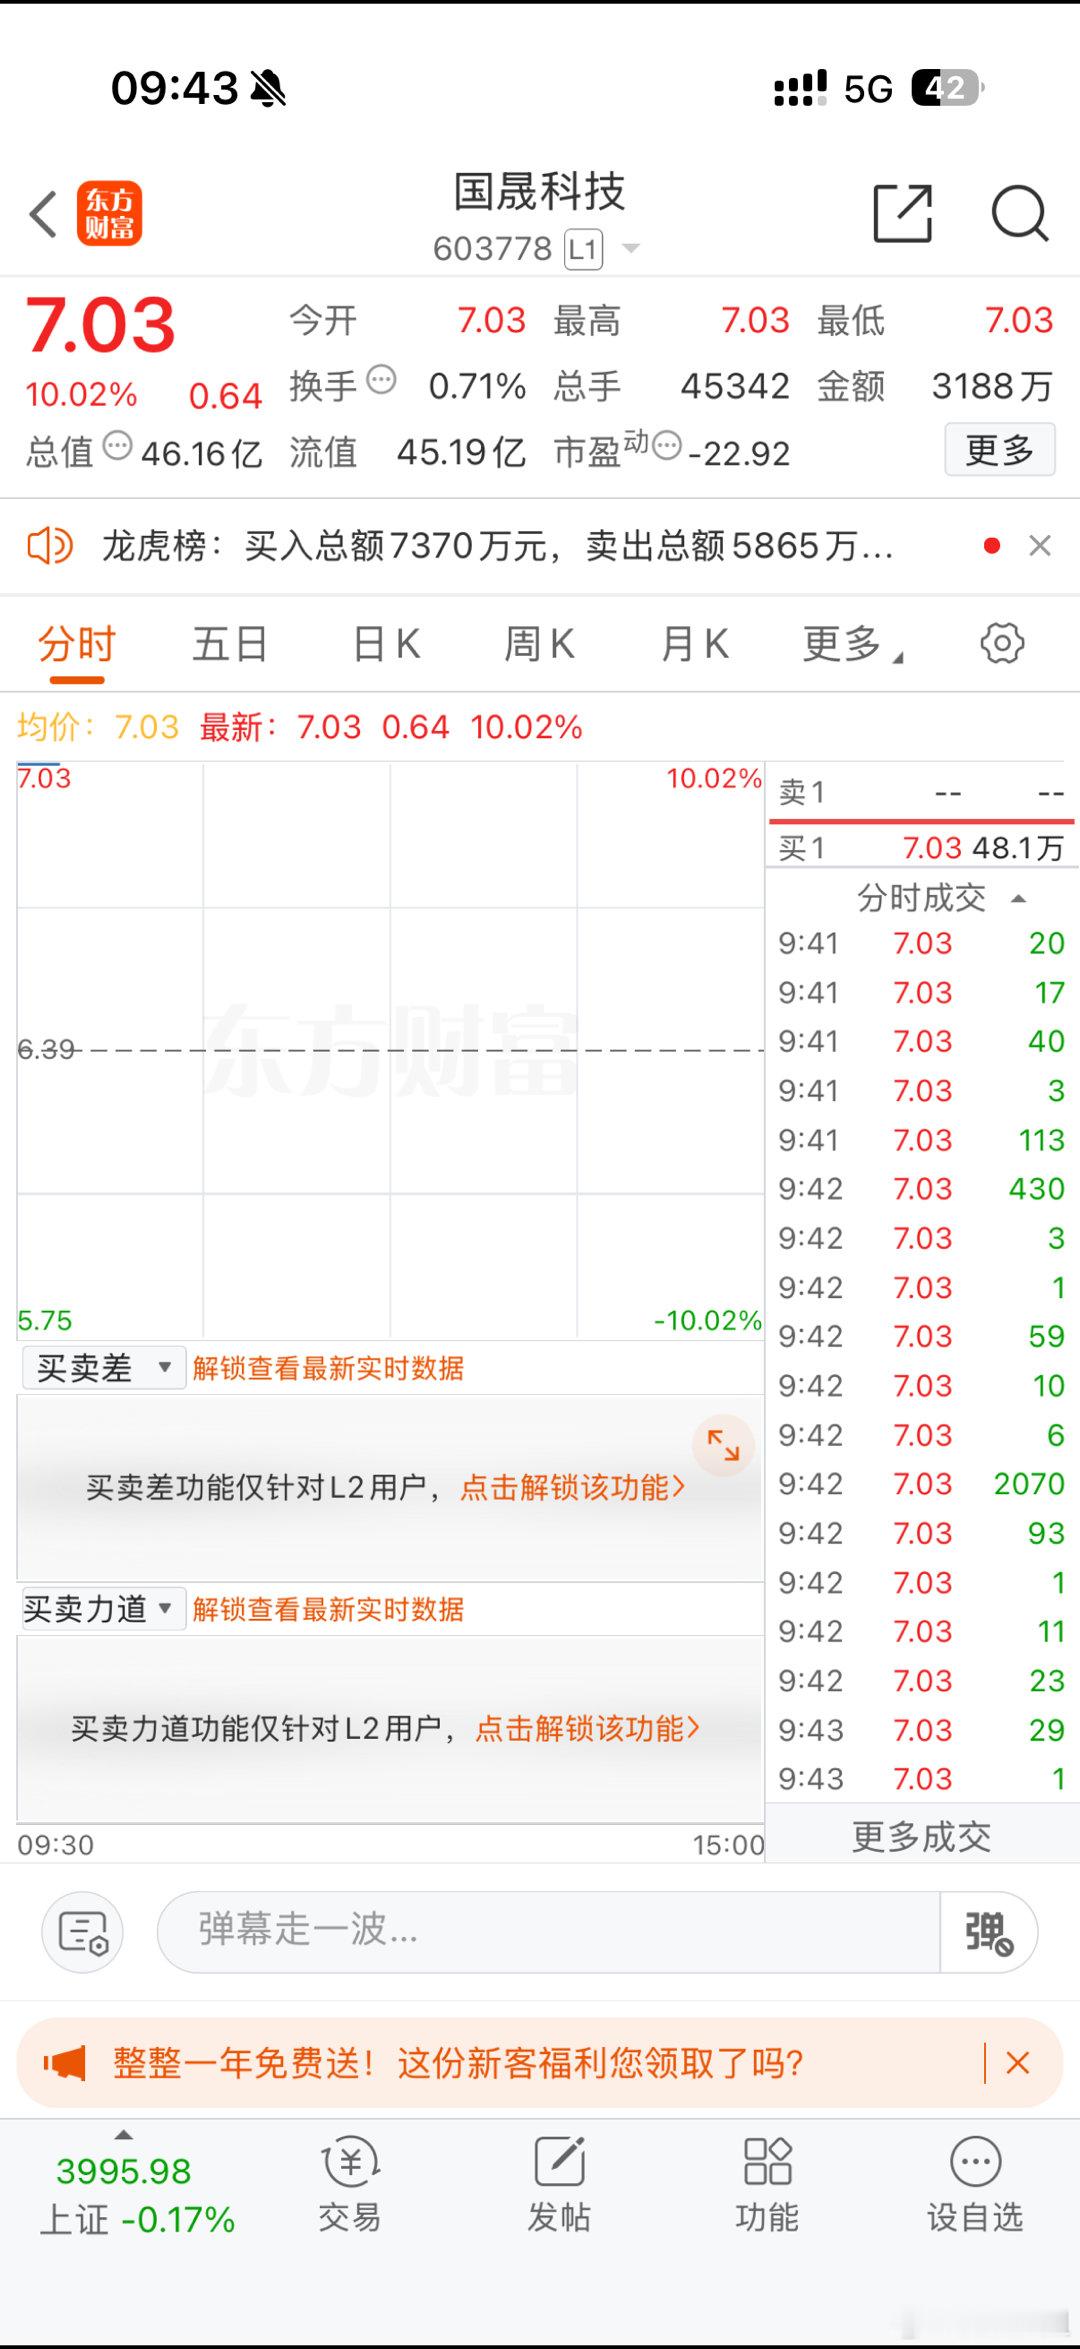Screen dimensions: 1080x2349
Task: Select the 分时 chart tab
Action: 77,644
